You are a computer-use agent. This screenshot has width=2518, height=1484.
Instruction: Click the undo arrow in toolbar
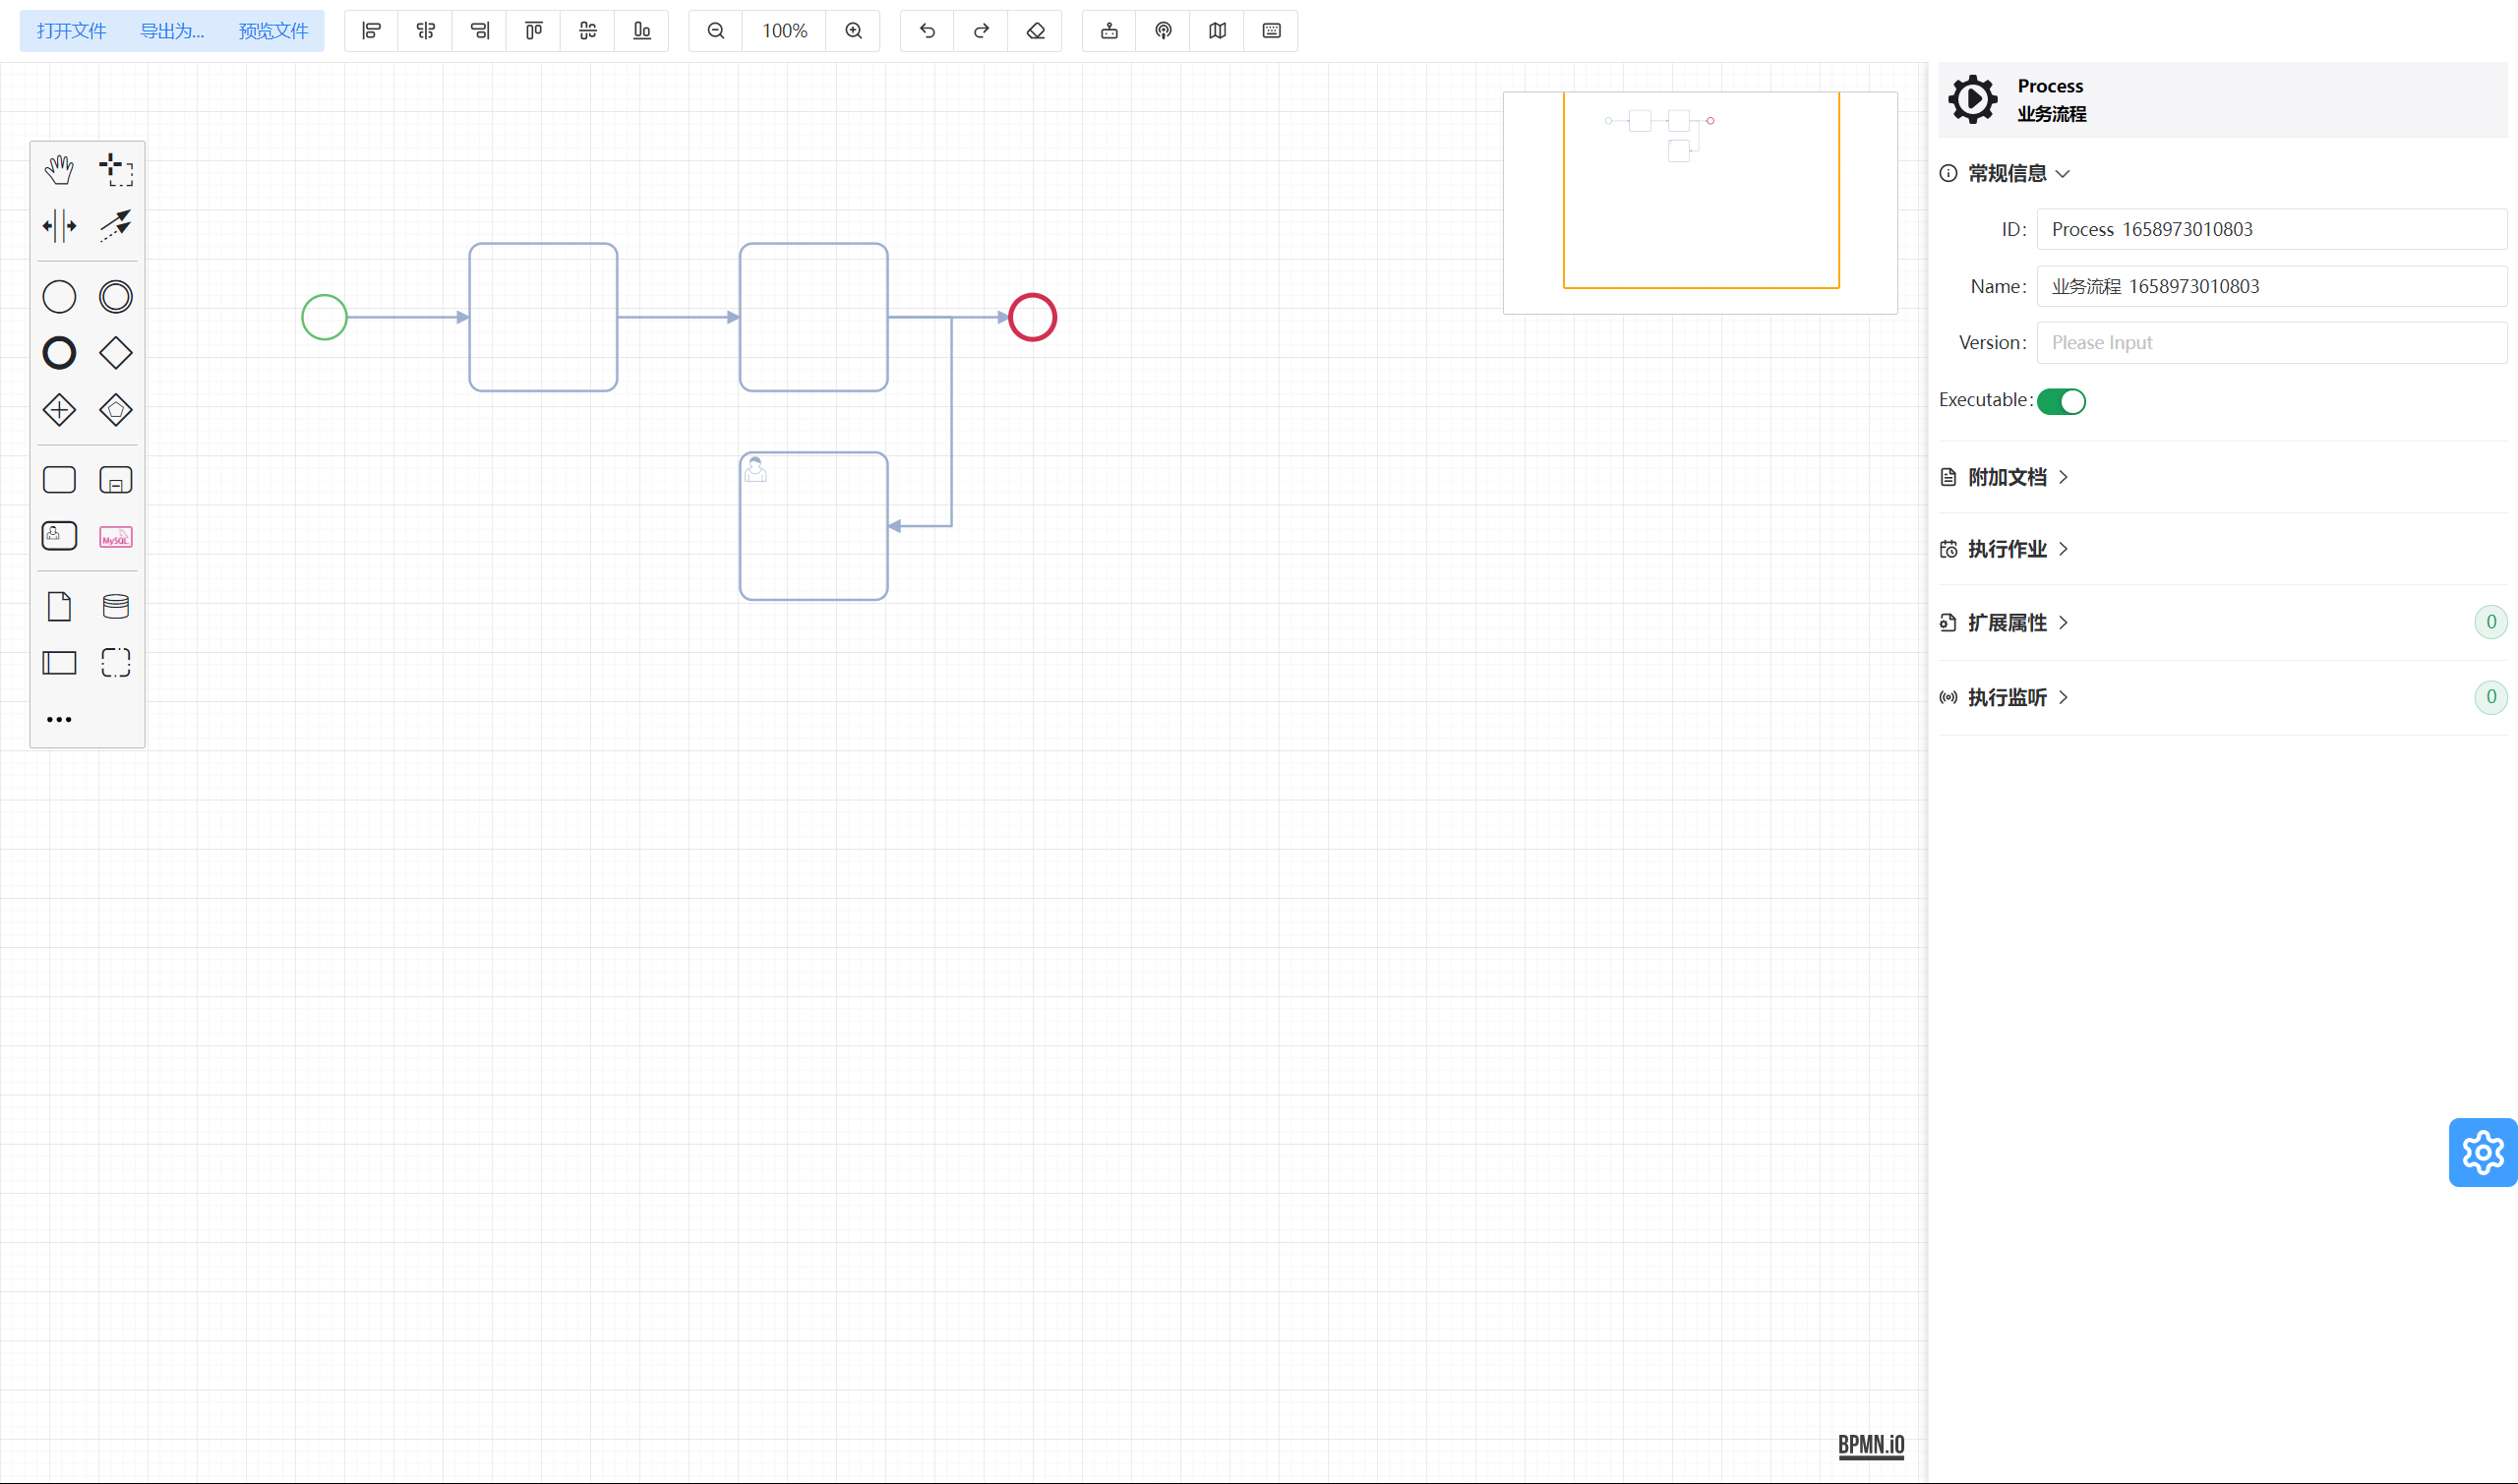point(927,31)
